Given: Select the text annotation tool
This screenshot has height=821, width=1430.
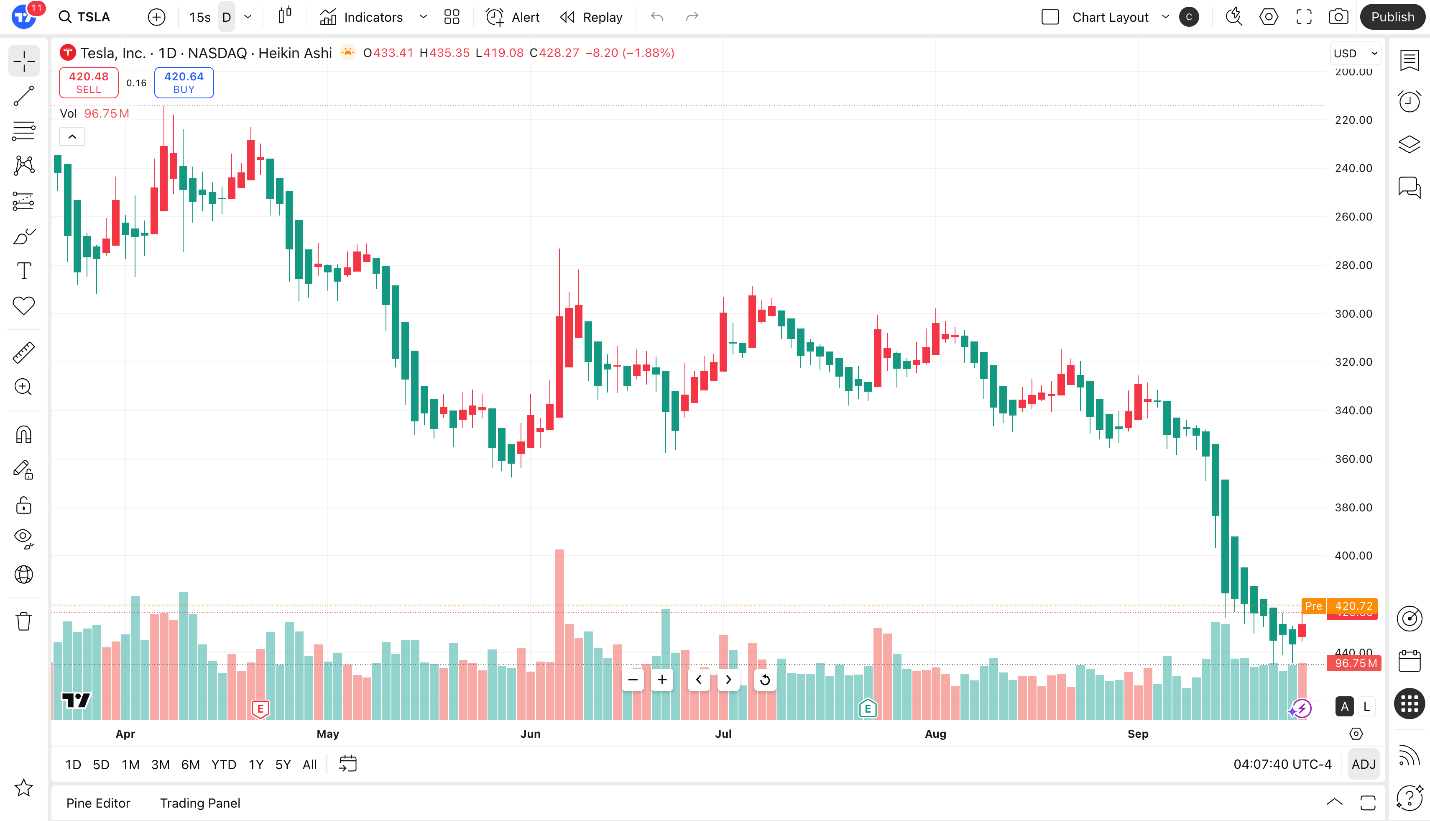Looking at the screenshot, I should (24, 271).
